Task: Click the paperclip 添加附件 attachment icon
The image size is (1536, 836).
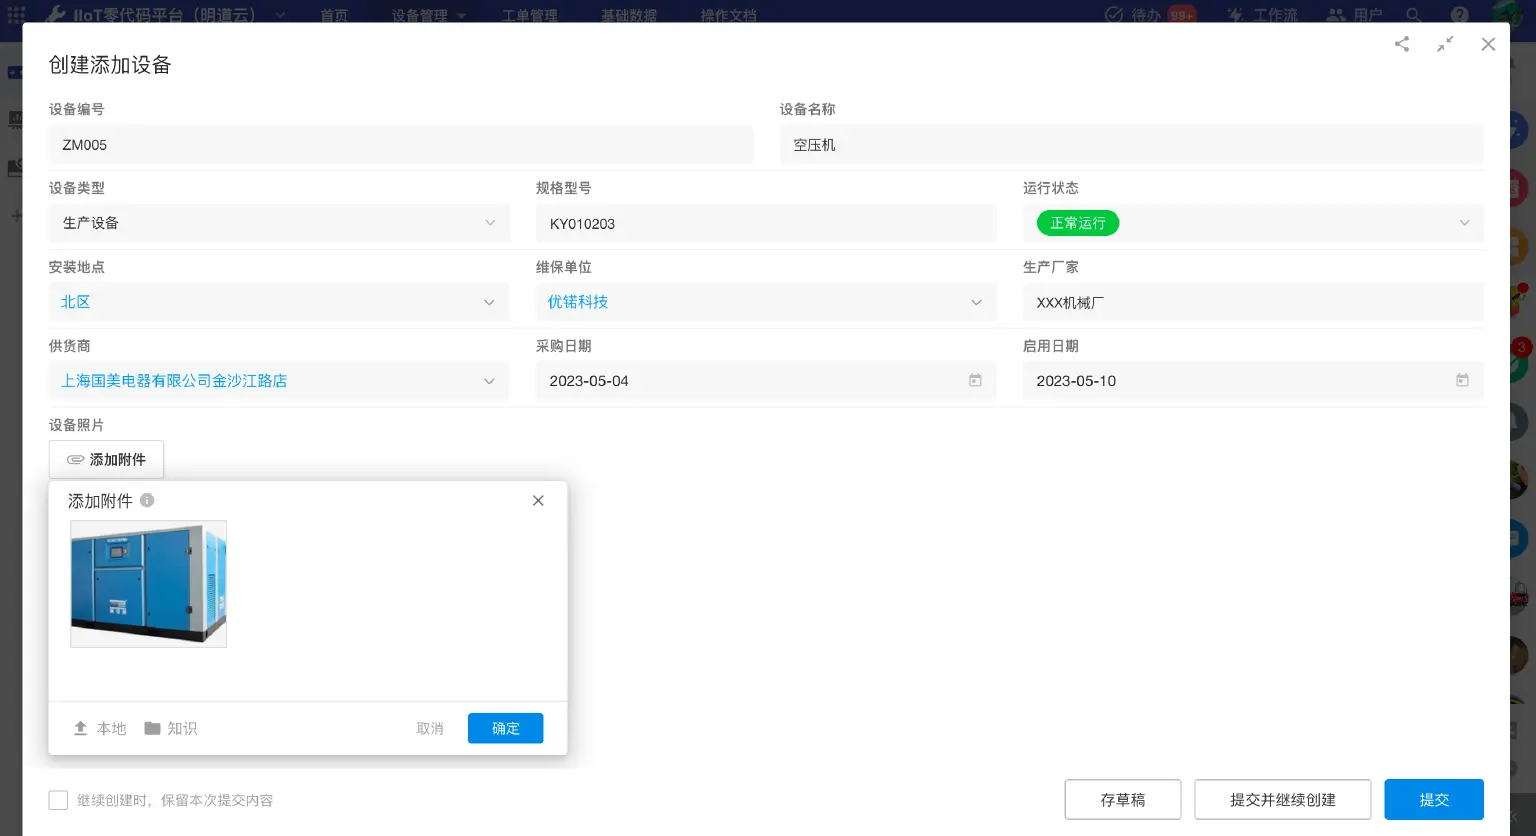Action: [75, 459]
